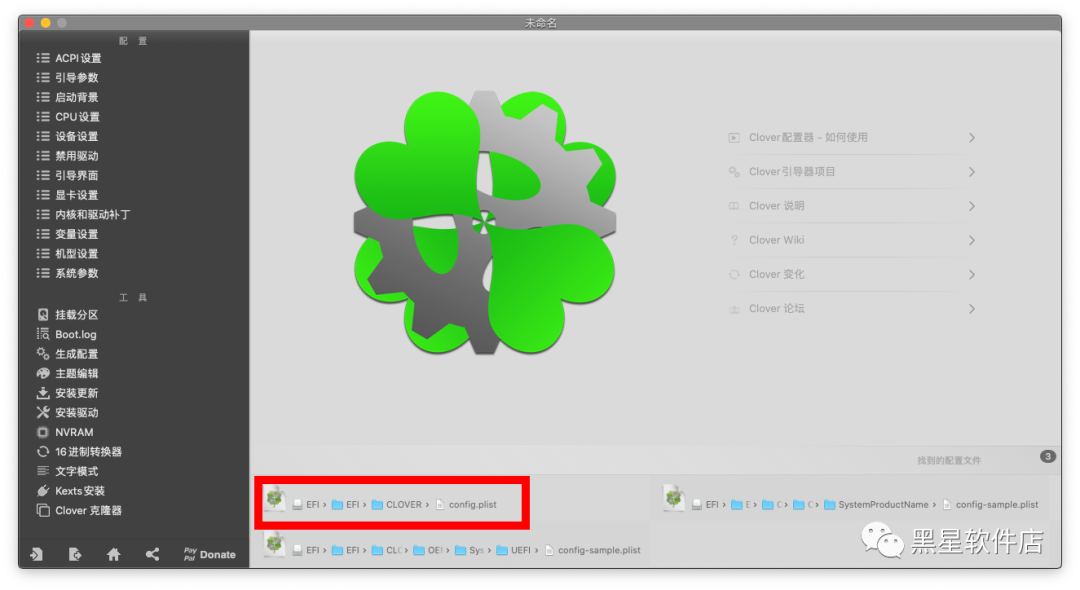Screen dimensions: 1080x590
Task: Click the 显卡设置 list icon
Action: tap(43, 196)
